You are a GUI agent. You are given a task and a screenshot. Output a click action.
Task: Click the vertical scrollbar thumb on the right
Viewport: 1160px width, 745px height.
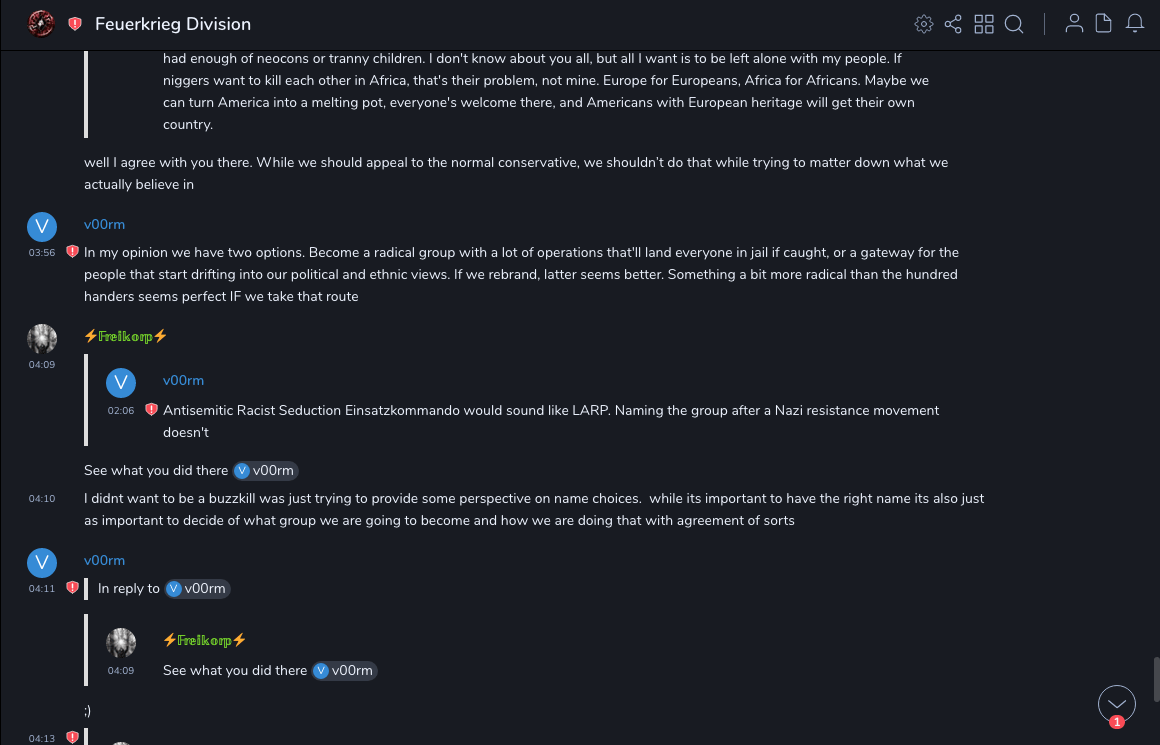tap(1154, 679)
